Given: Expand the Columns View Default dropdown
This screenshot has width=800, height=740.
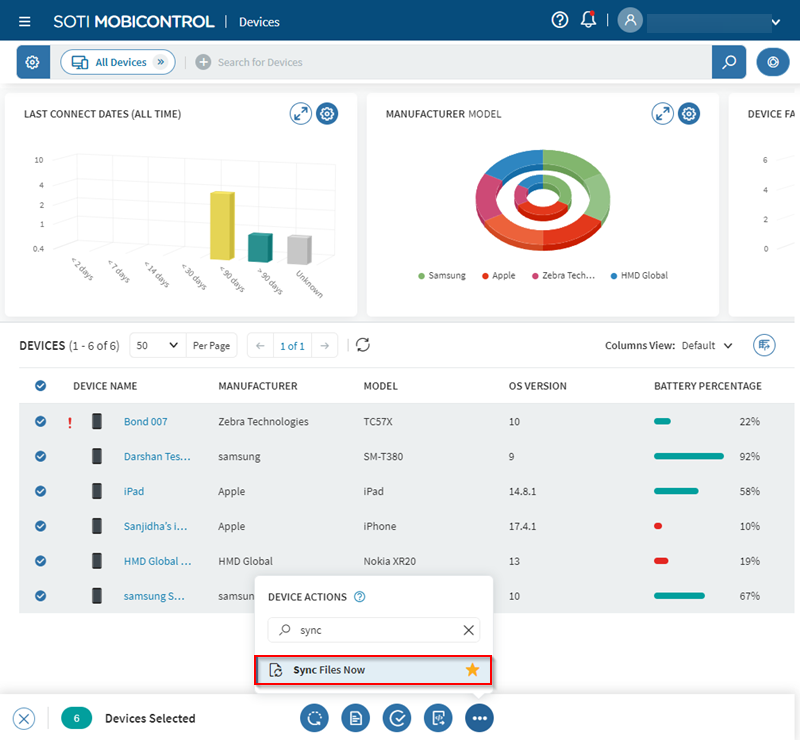Looking at the screenshot, I should (x=707, y=345).
